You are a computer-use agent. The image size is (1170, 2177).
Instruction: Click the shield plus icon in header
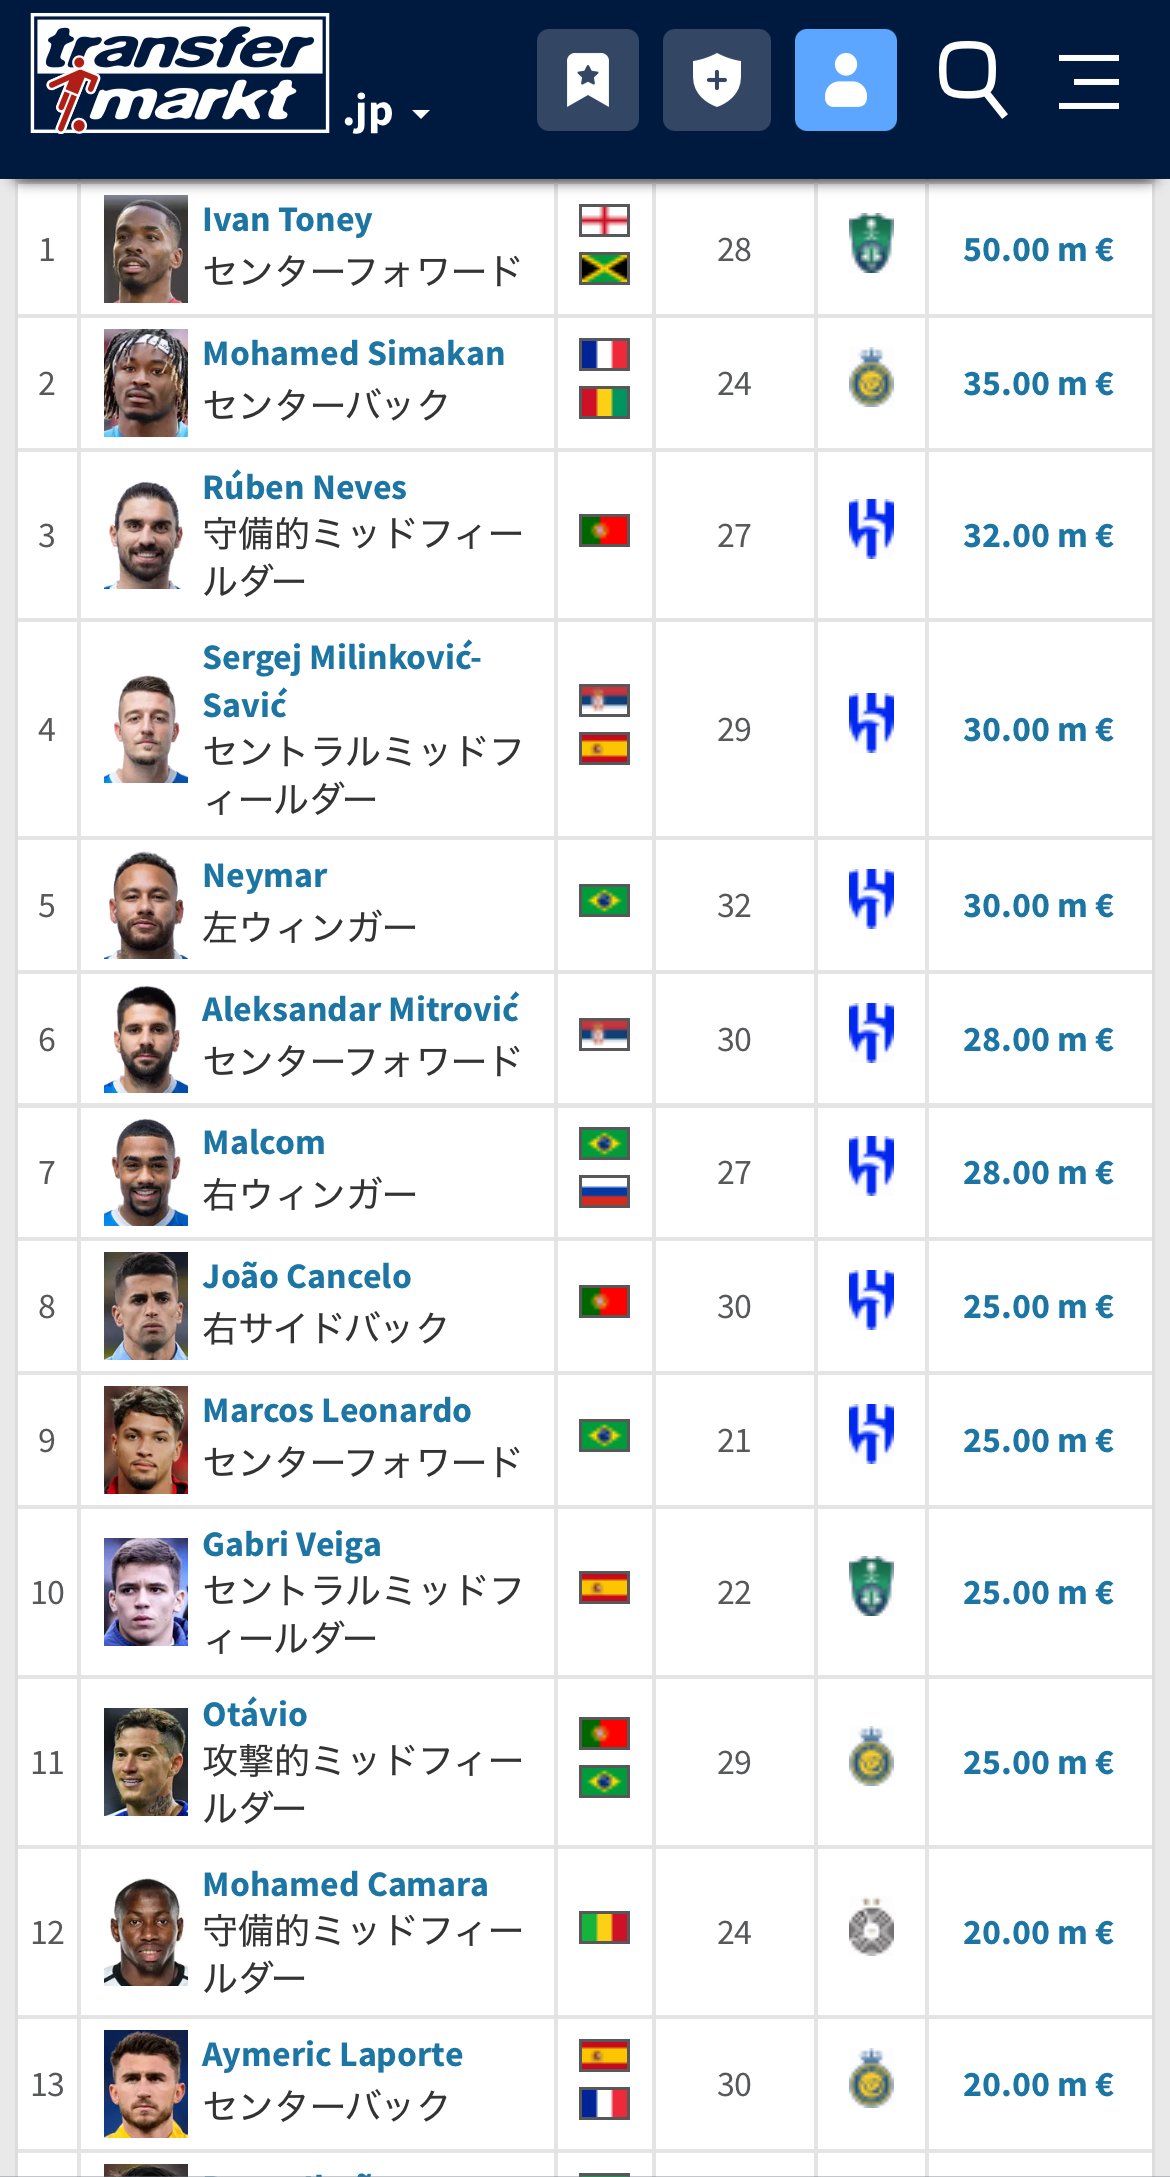717,80
